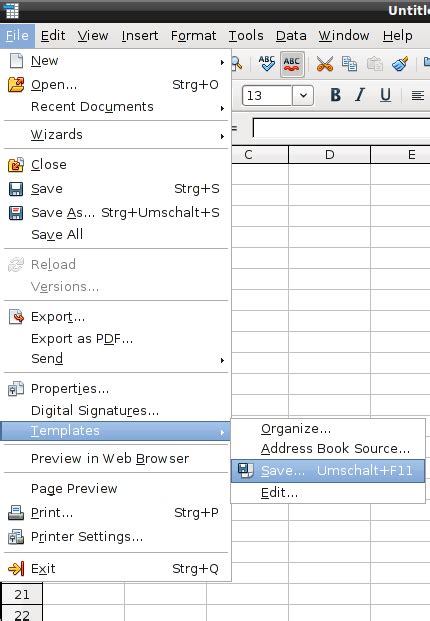This screenshot has width=430, height=621.
Task: Open the Window menu
Action: 344,36
